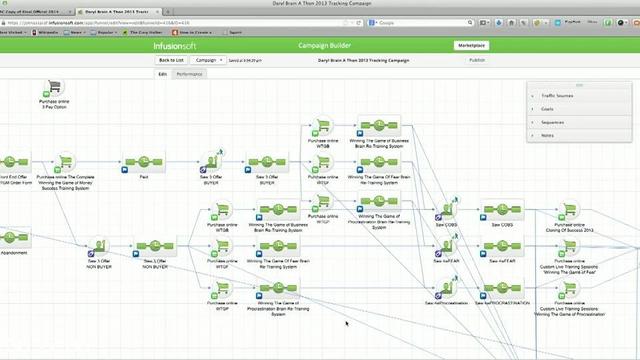Screen dimensions: 640x360
Task: Select the Abandonment sequence node
Action: click(x=14, y=237)
